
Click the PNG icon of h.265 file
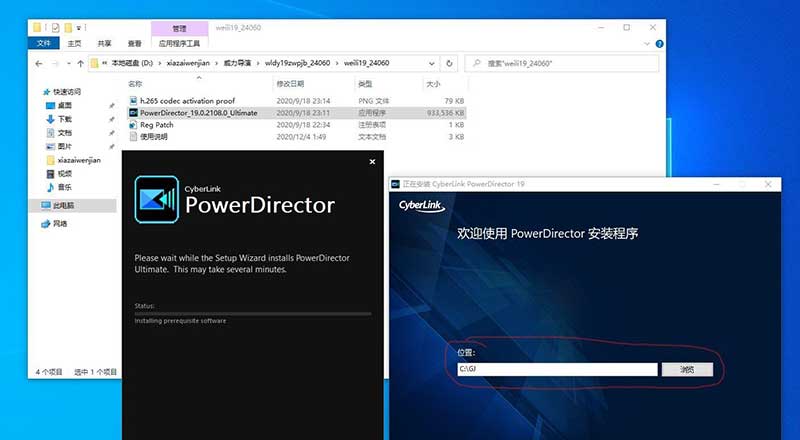pyautogui.click(x=133, y=101)
